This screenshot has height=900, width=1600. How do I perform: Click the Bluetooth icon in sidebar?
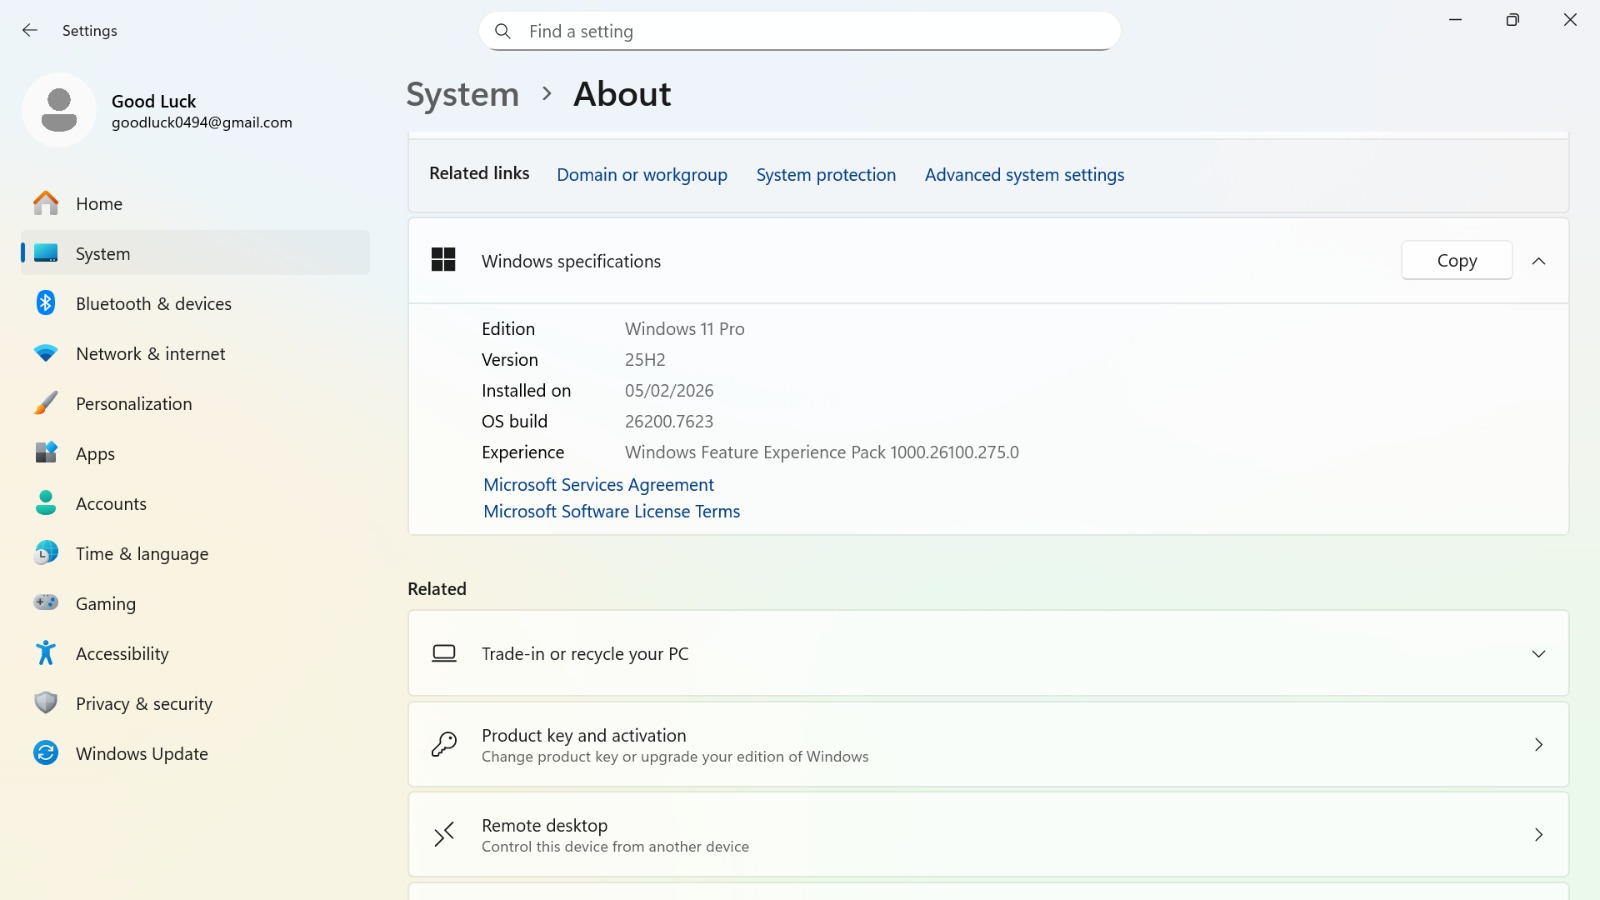[x=46, y=303]
